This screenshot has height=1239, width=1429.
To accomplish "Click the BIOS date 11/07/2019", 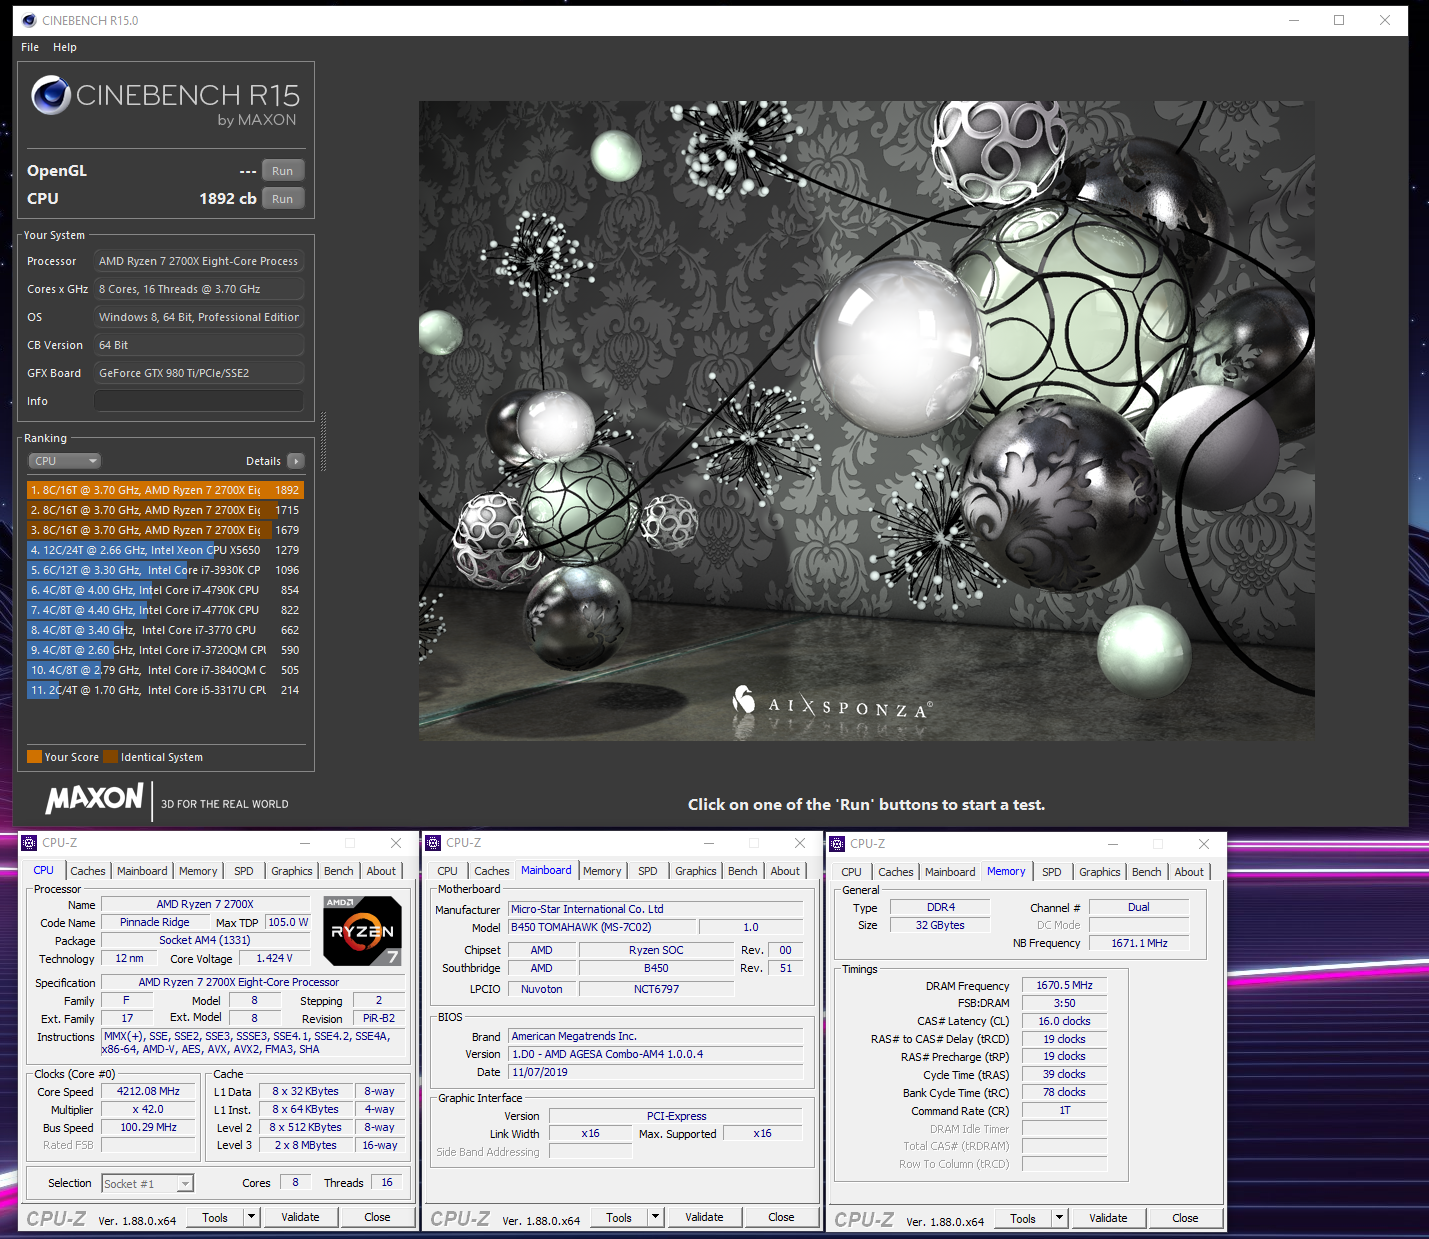I will (655, 1072).
